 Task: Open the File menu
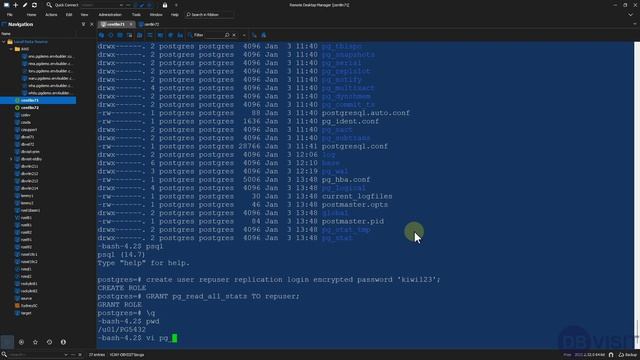point(9,14)
